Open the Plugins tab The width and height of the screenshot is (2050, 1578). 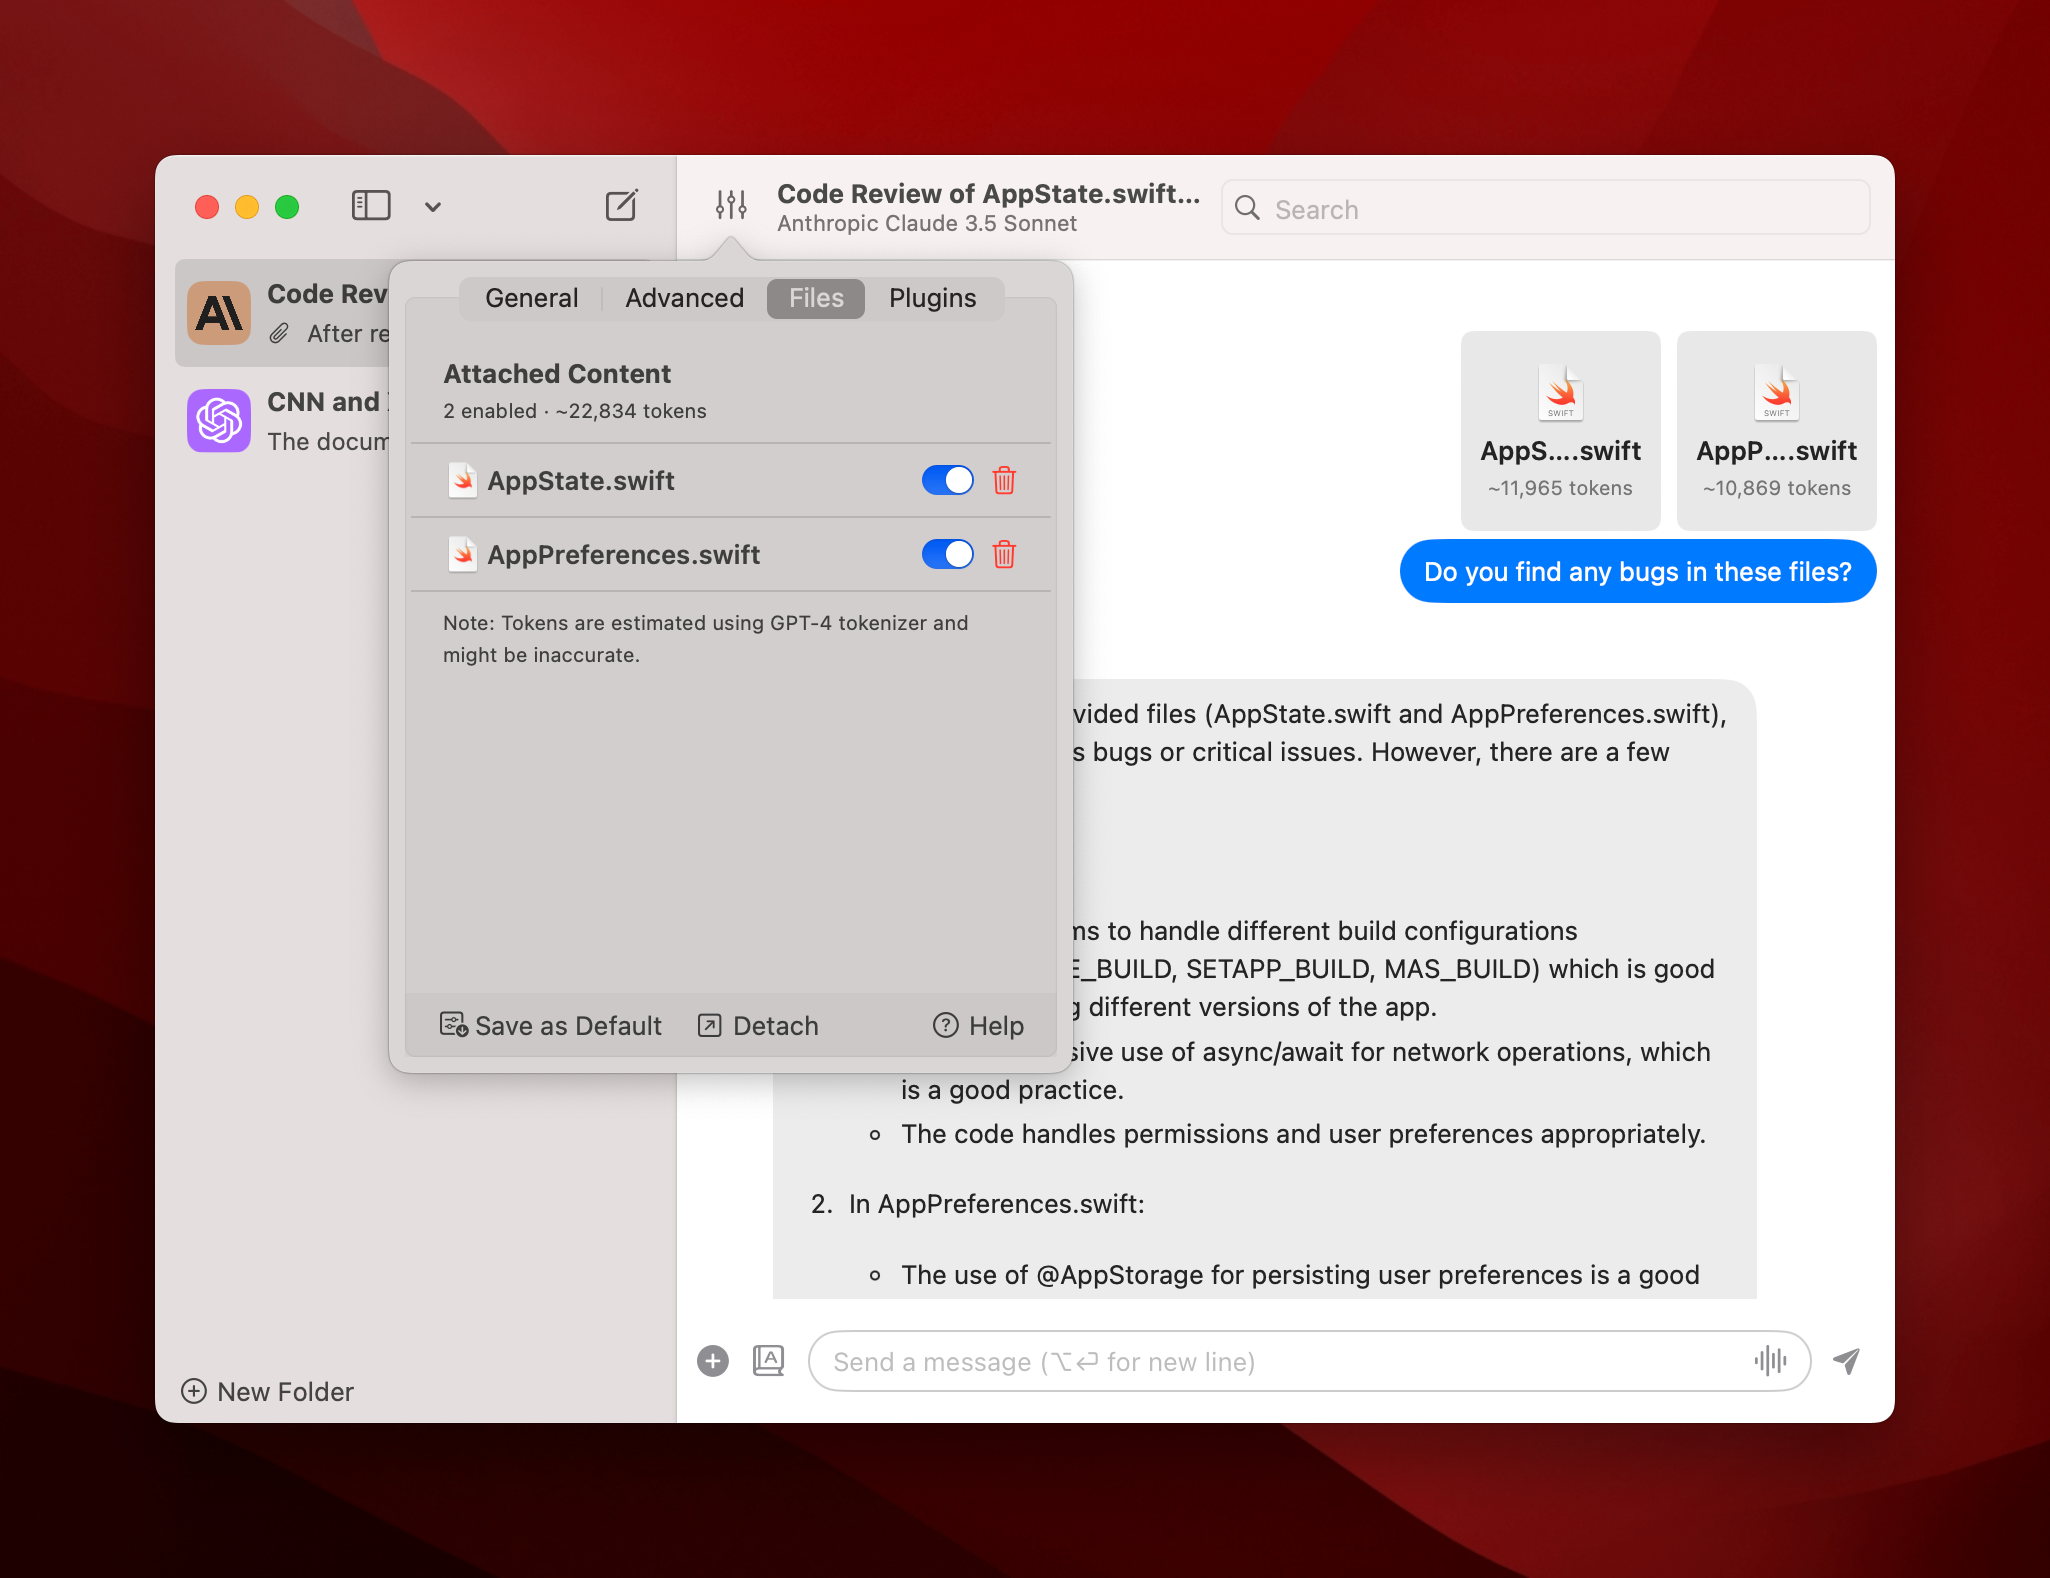(x=931, y=297)
